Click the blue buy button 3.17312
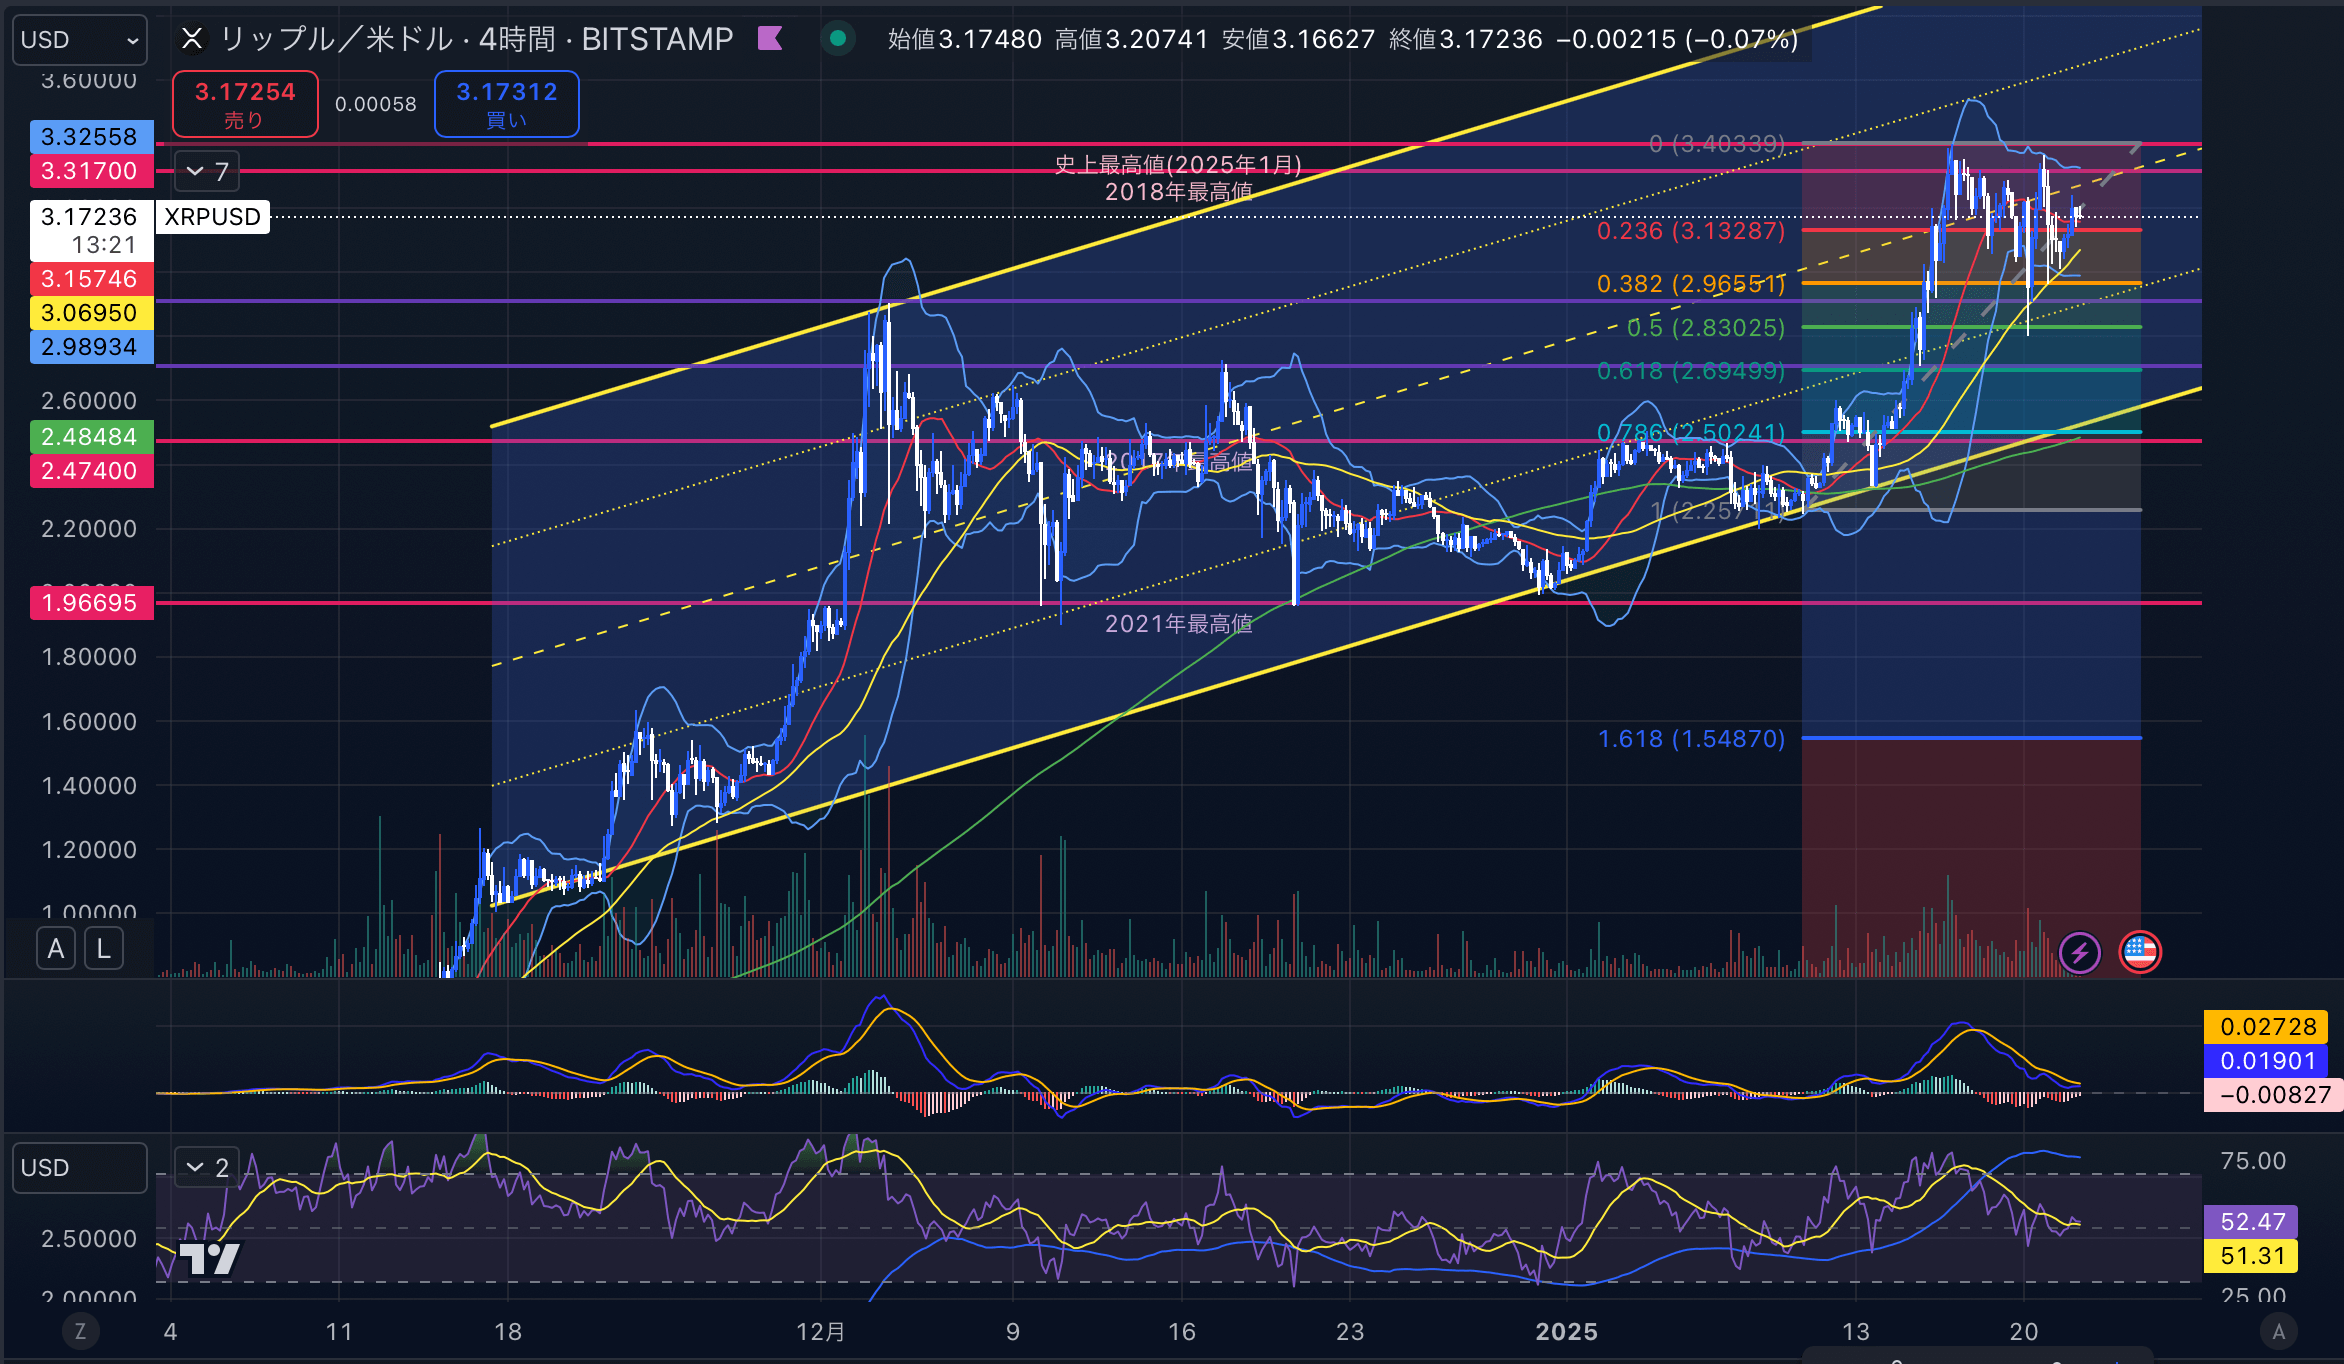The image size is (2344, 1364). click(x=506, y=104)
